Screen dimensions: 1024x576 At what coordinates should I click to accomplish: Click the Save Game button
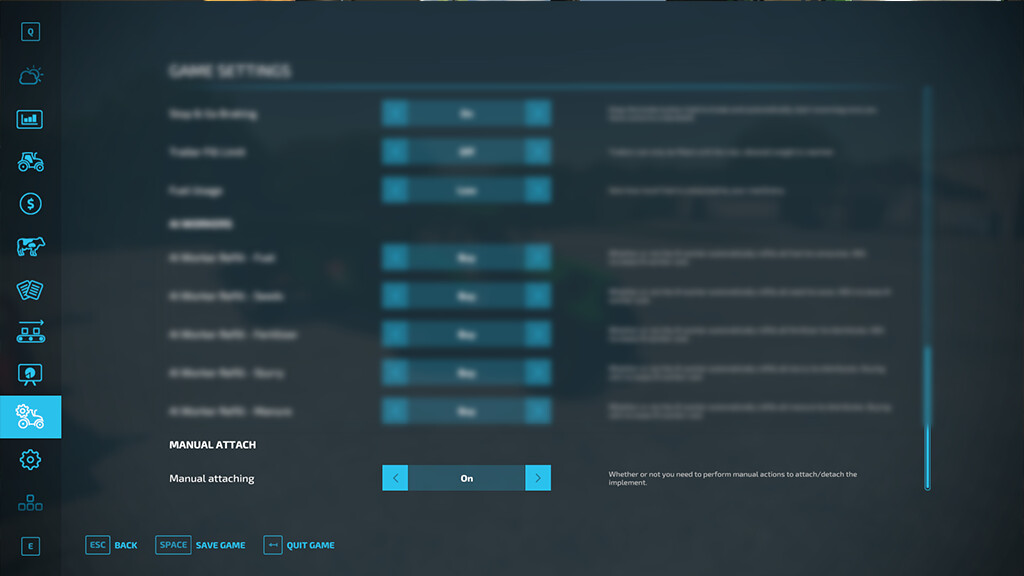coord(201,545)
